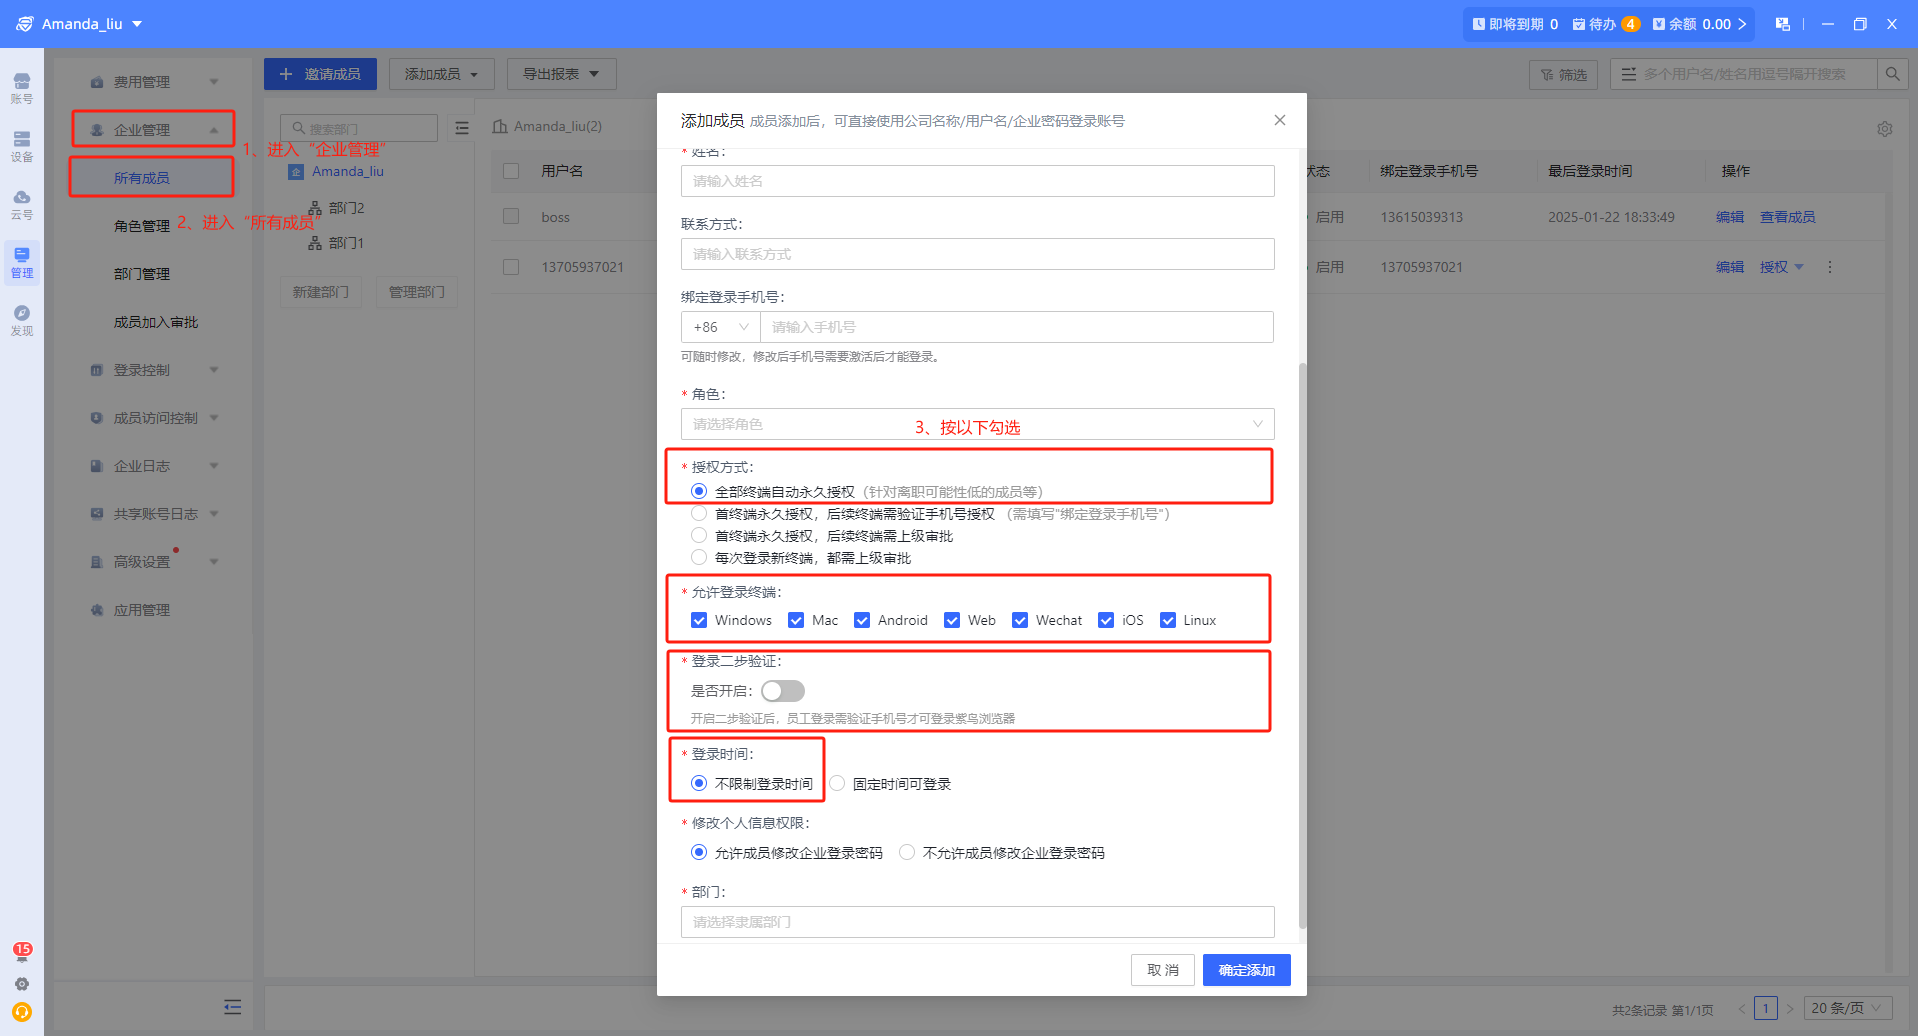Uncheck the Android terminal checkbox
1918x1036 pixels.
[862, 620]
